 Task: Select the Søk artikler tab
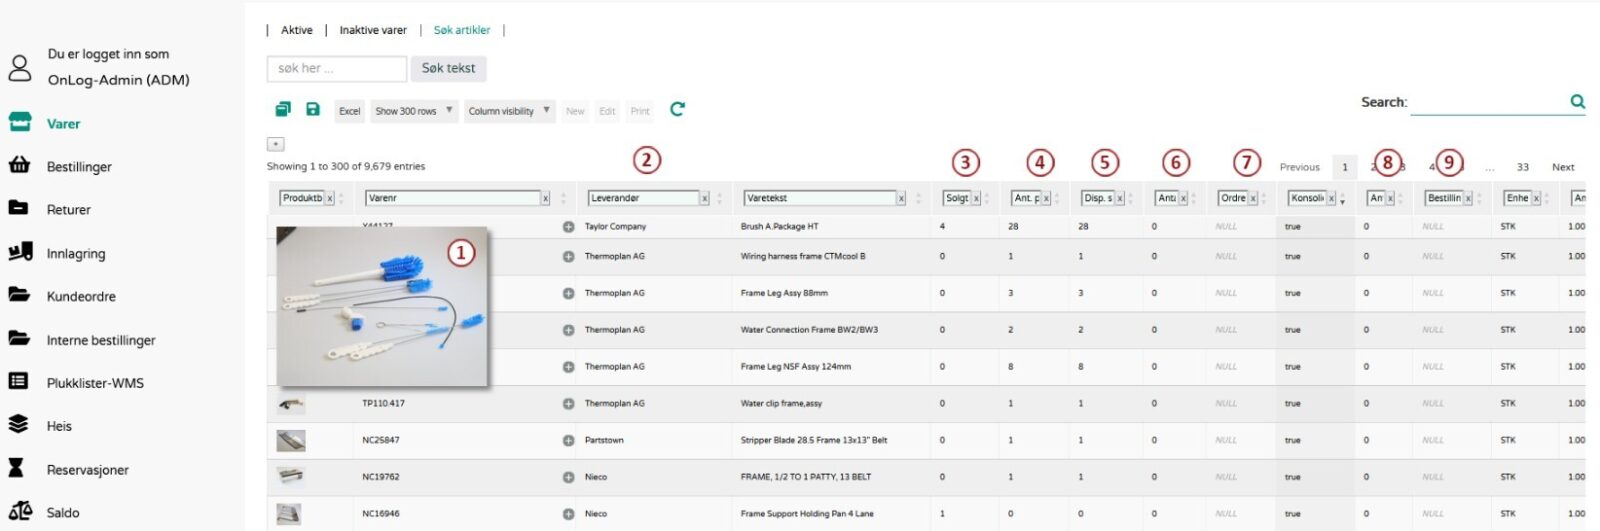462,30
